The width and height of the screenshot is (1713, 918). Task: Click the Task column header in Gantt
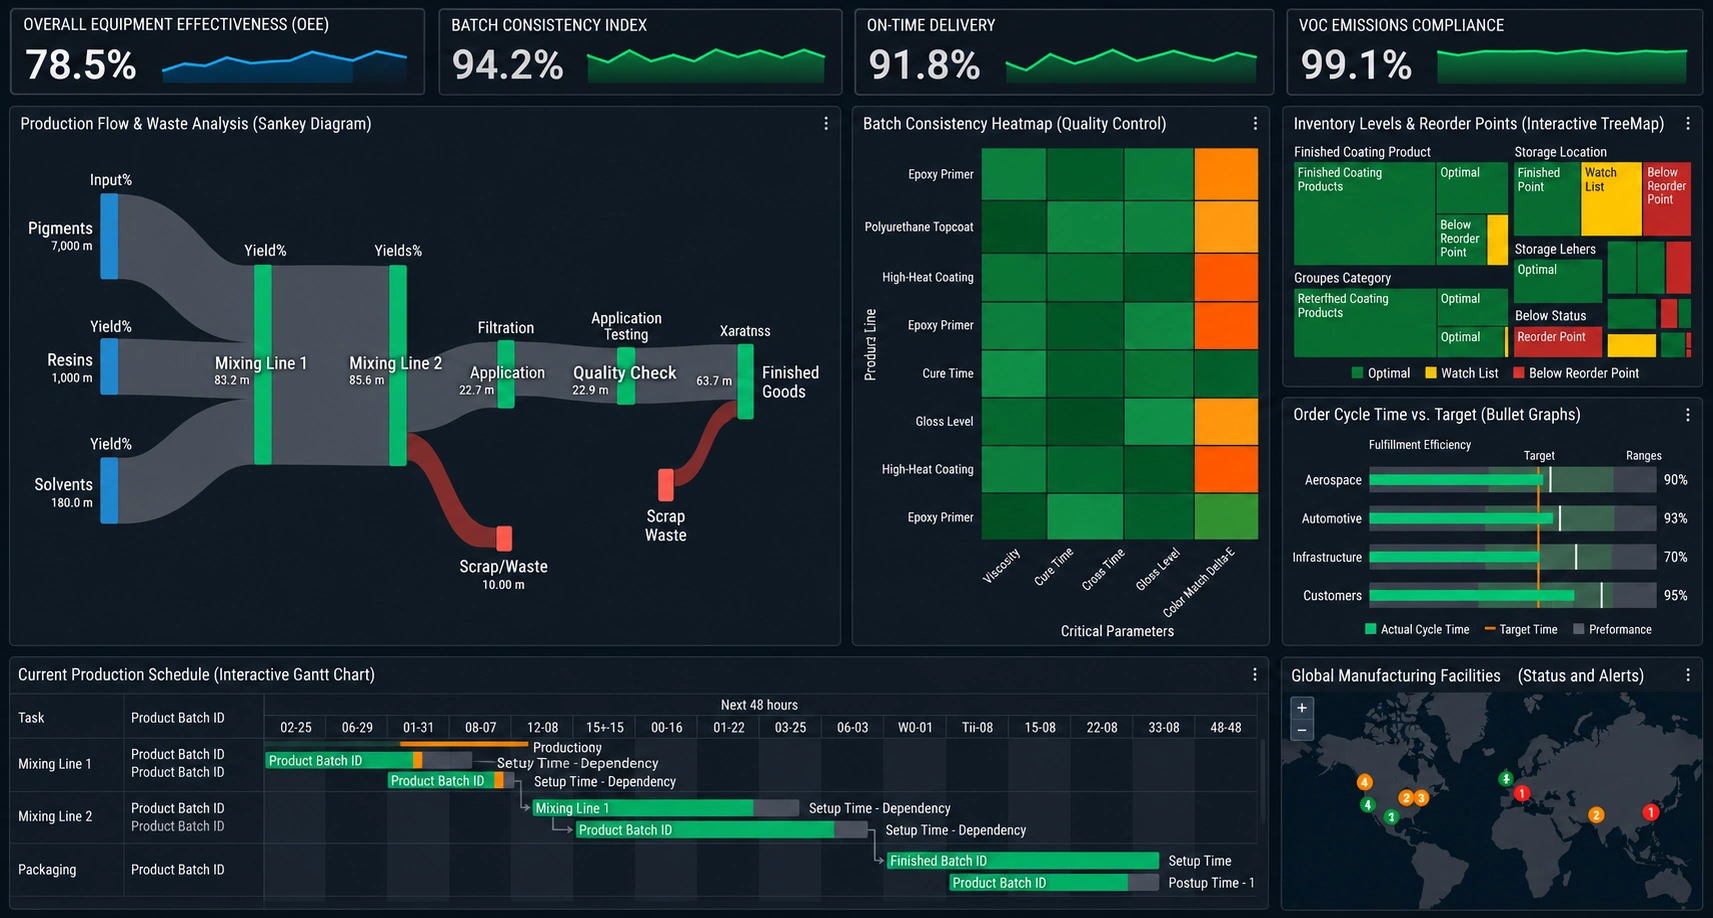31,717
